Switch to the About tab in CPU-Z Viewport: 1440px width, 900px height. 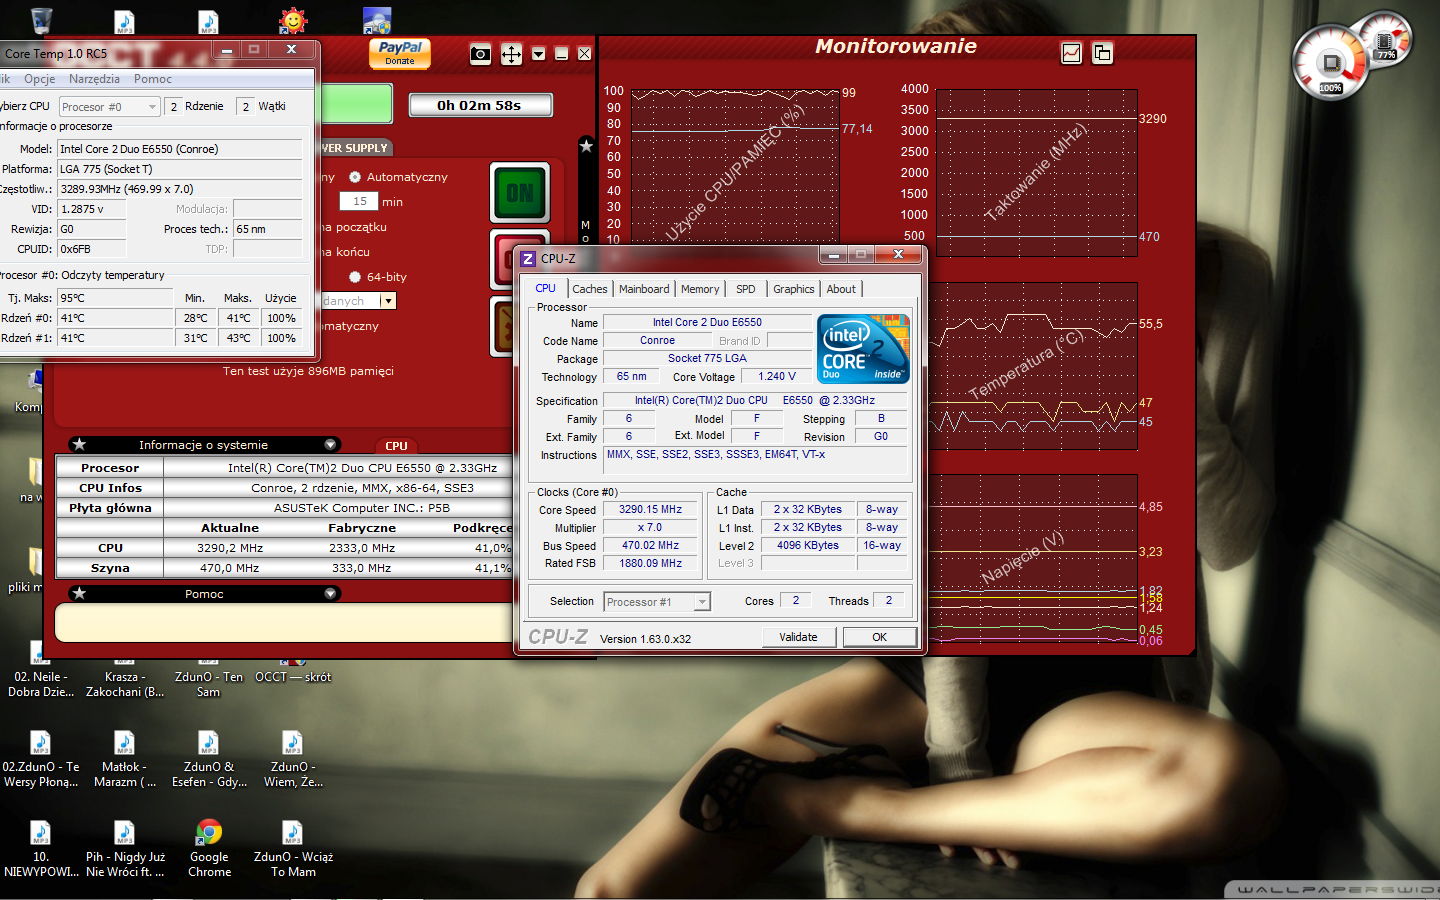point(841,289)
